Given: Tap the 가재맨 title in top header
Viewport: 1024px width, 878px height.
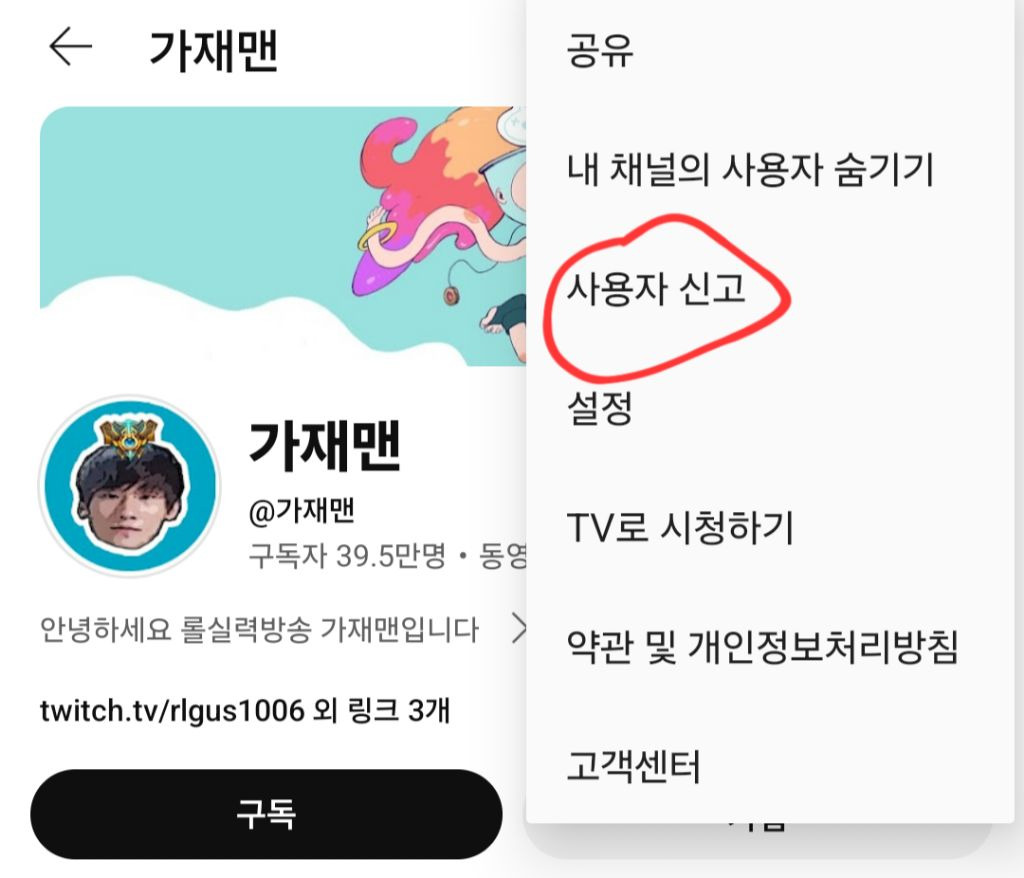Looking at the screenshot, I should coord(214,50).
